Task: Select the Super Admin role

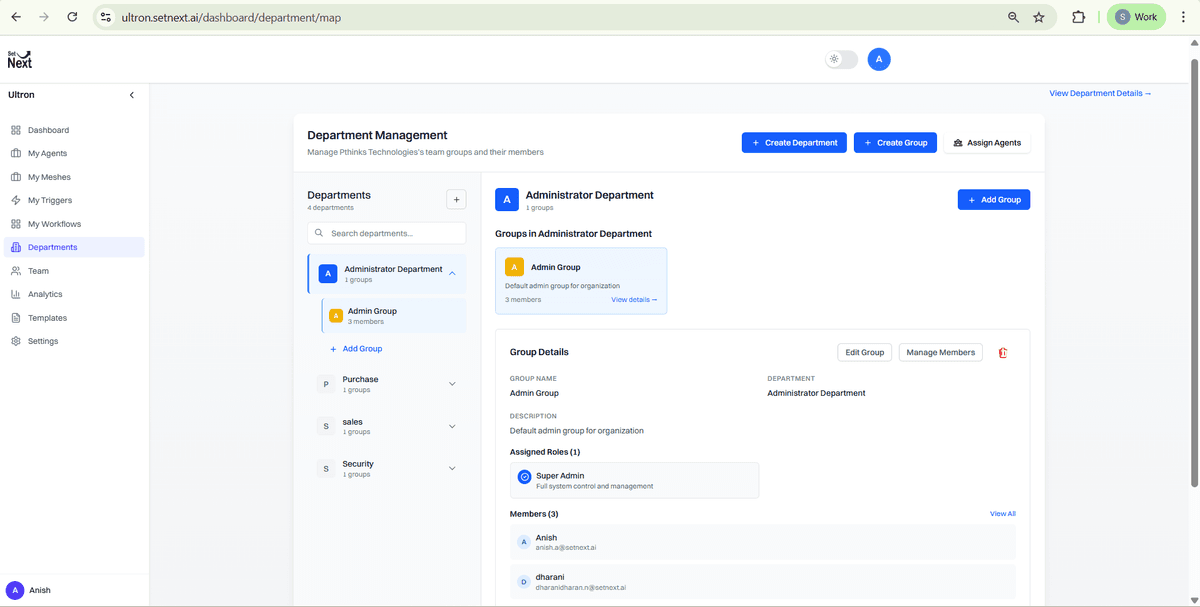Action: click(x=634, y=480)
